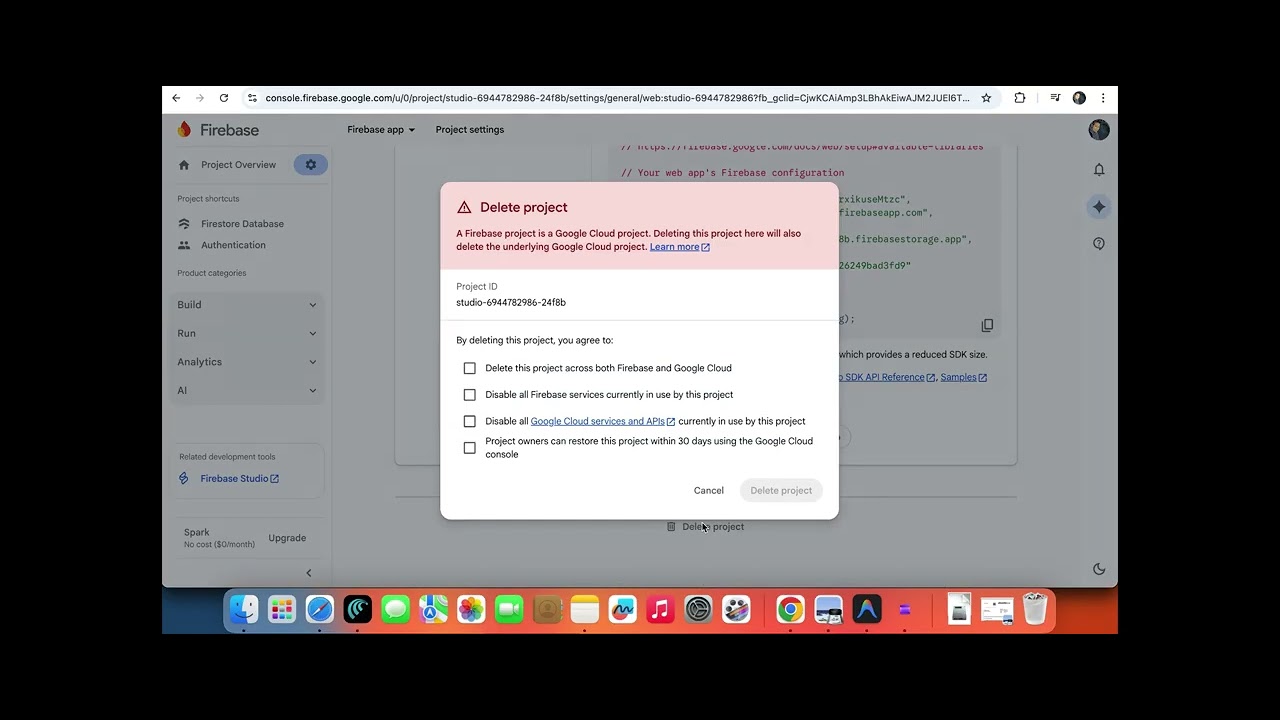Open the Trash in the Dock
This screenshot has width=1280, height=720.
click(x=1035, y=609)
